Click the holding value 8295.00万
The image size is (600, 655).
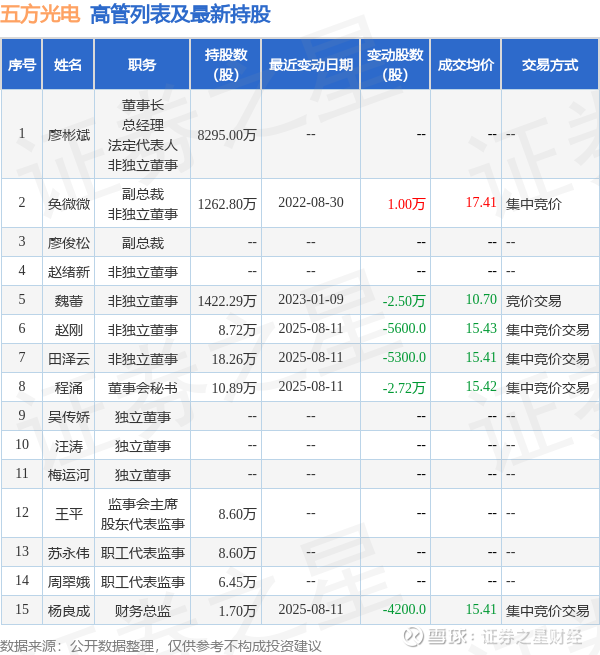click(x=226, y=135)
